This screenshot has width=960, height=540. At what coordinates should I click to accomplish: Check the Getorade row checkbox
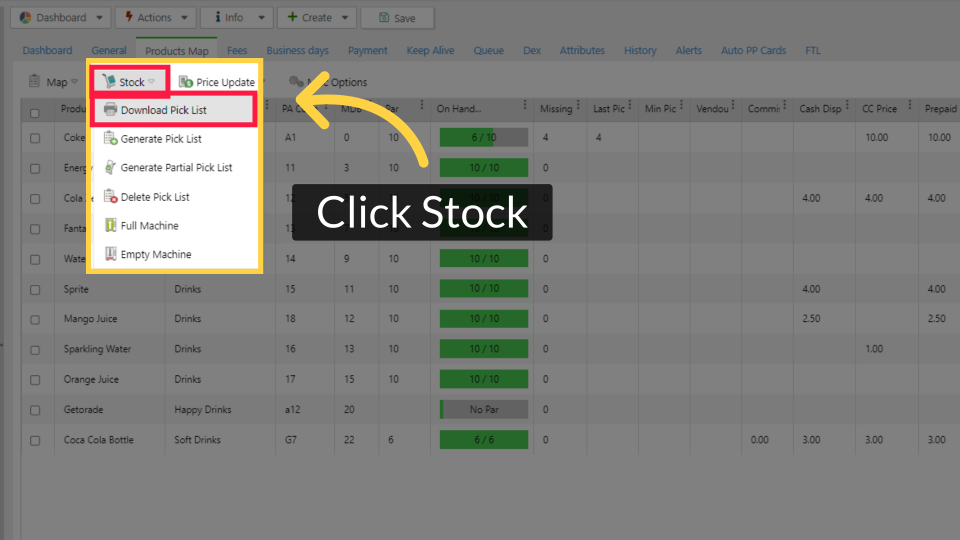[x=35, y=410]
